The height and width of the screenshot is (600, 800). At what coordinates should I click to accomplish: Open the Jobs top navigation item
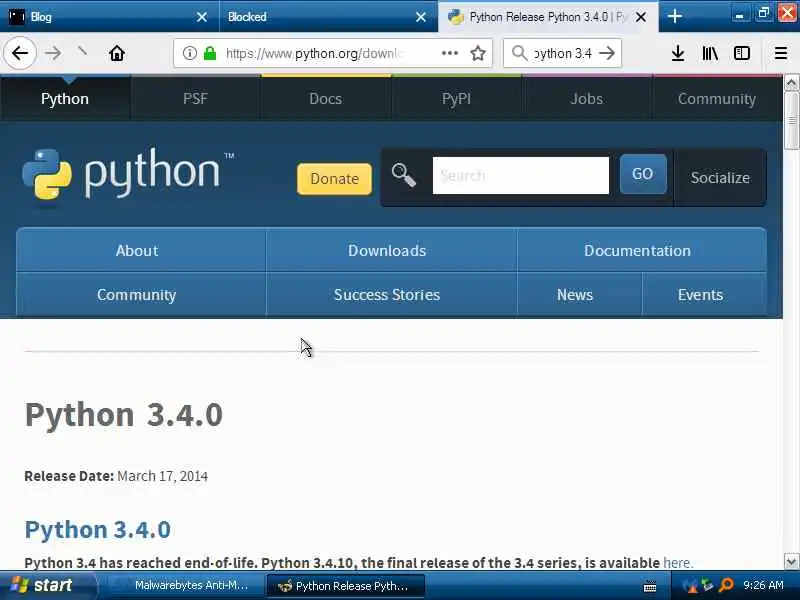587,98
